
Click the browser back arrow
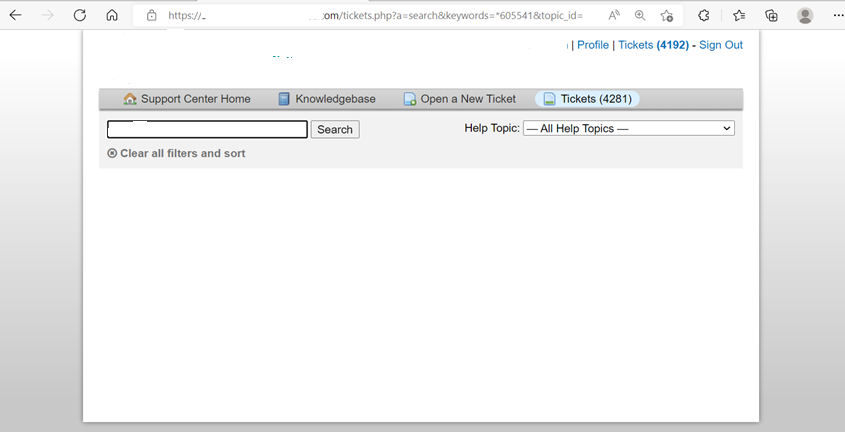(16, 16)
